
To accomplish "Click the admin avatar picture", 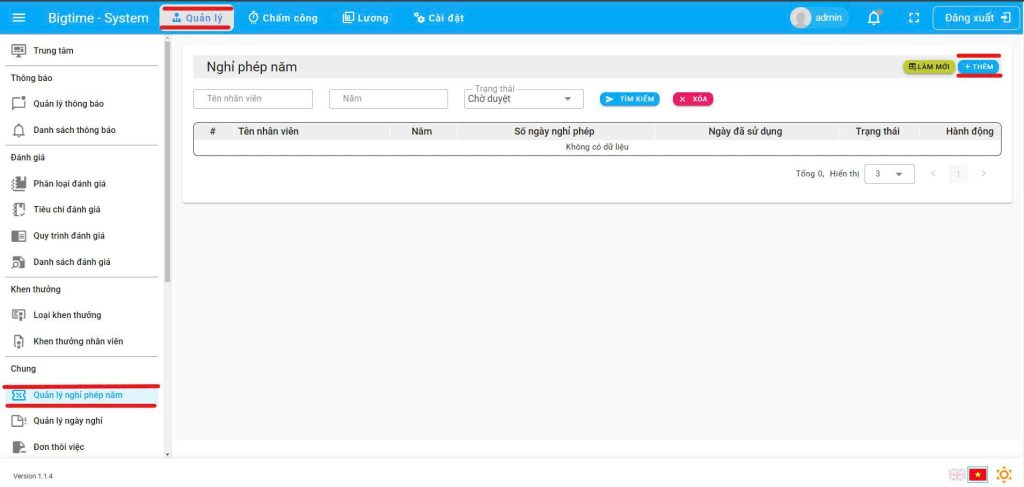I will tap(801, 18).
